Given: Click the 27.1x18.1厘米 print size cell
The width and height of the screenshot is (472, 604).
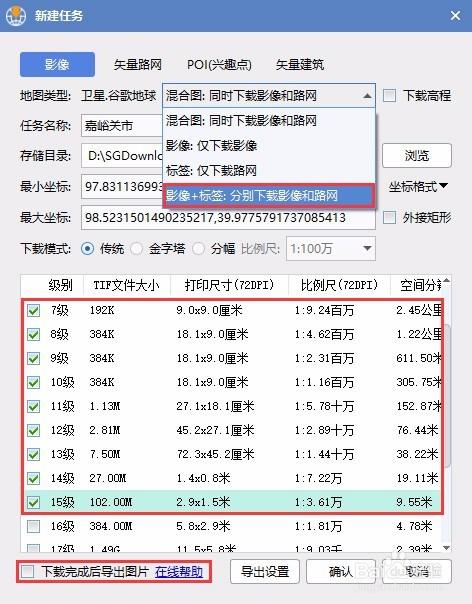Looking at the screenshot, I should coord(215,406).
